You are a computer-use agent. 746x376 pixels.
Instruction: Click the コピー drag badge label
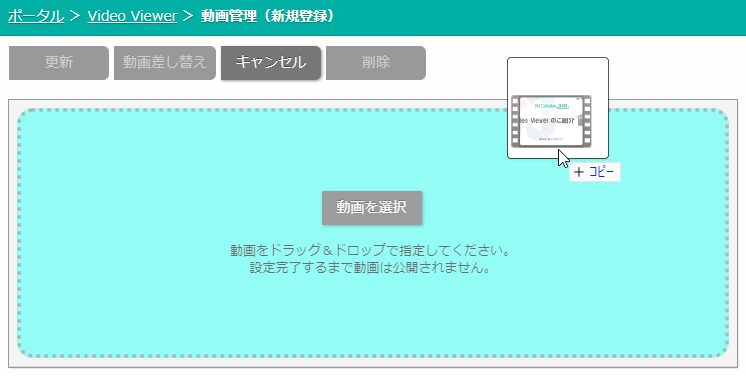click(x=601, y=172)
